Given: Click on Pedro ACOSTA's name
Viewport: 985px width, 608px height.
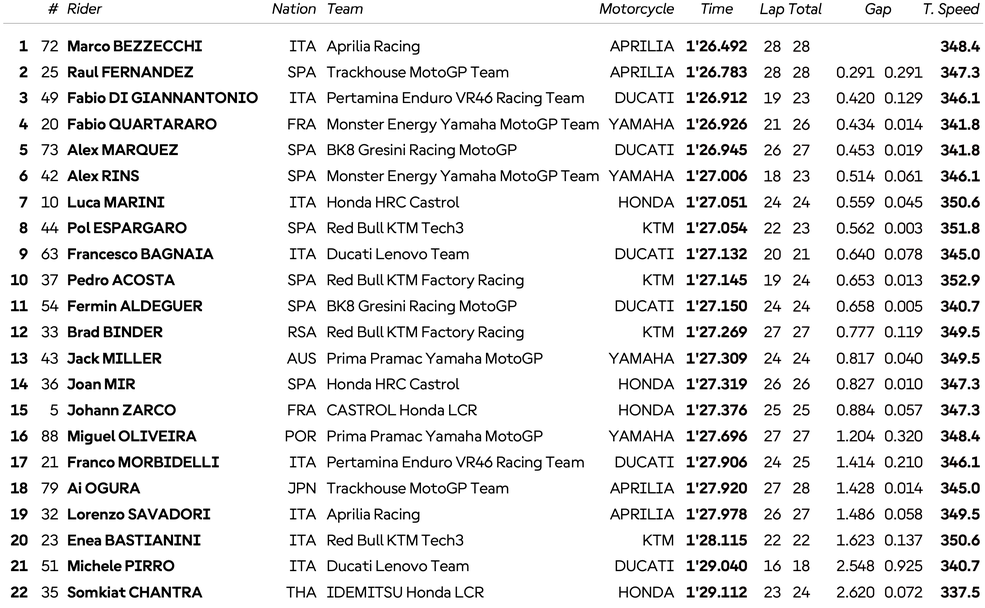Looking at the screenshot, I should coord(120,280).
